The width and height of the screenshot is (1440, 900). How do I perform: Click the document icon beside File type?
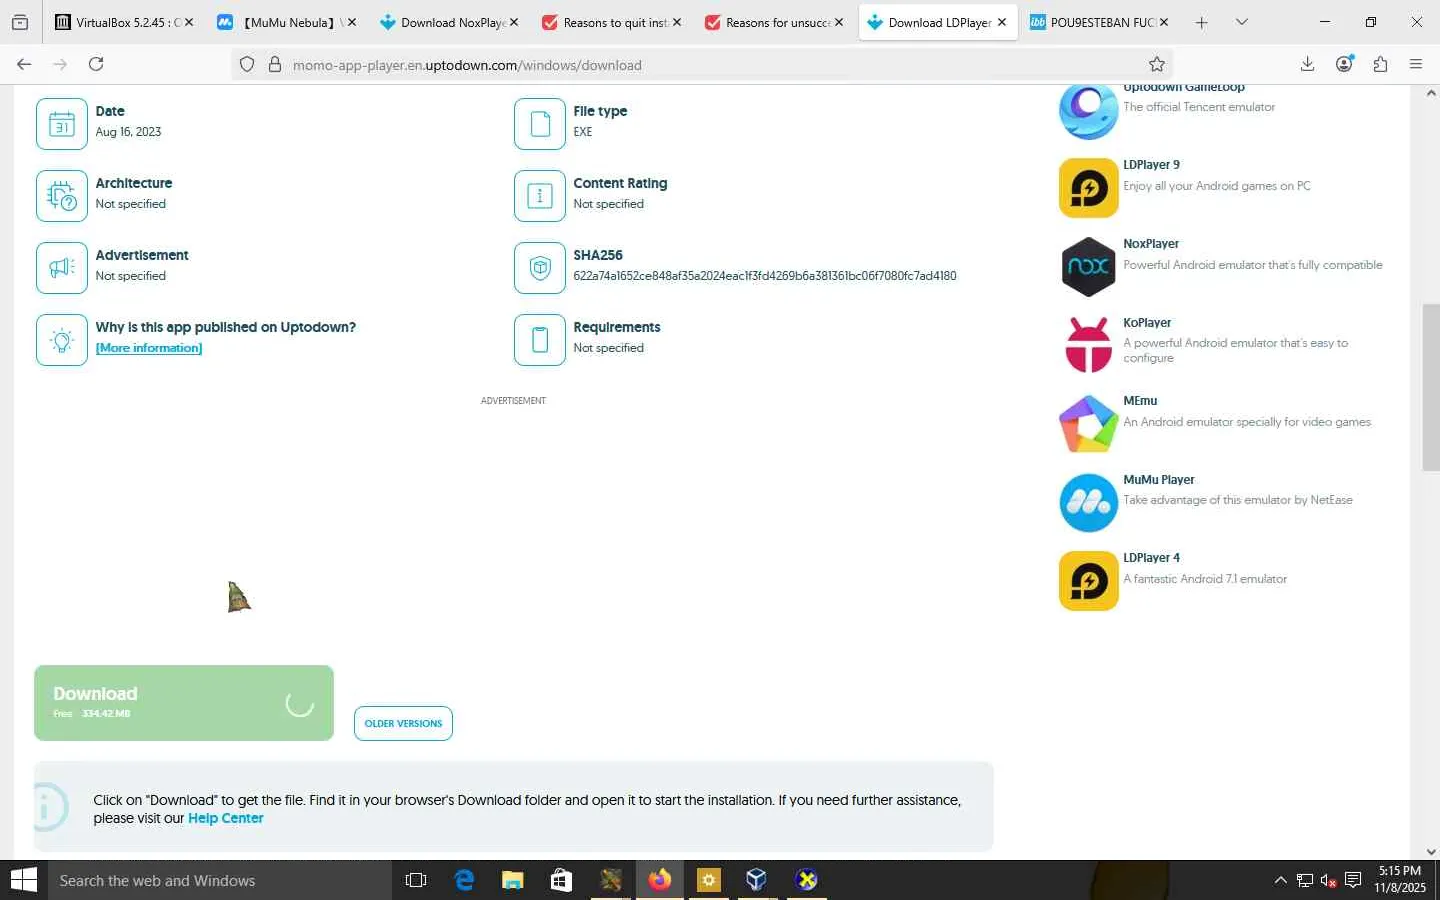coord(540,124)
